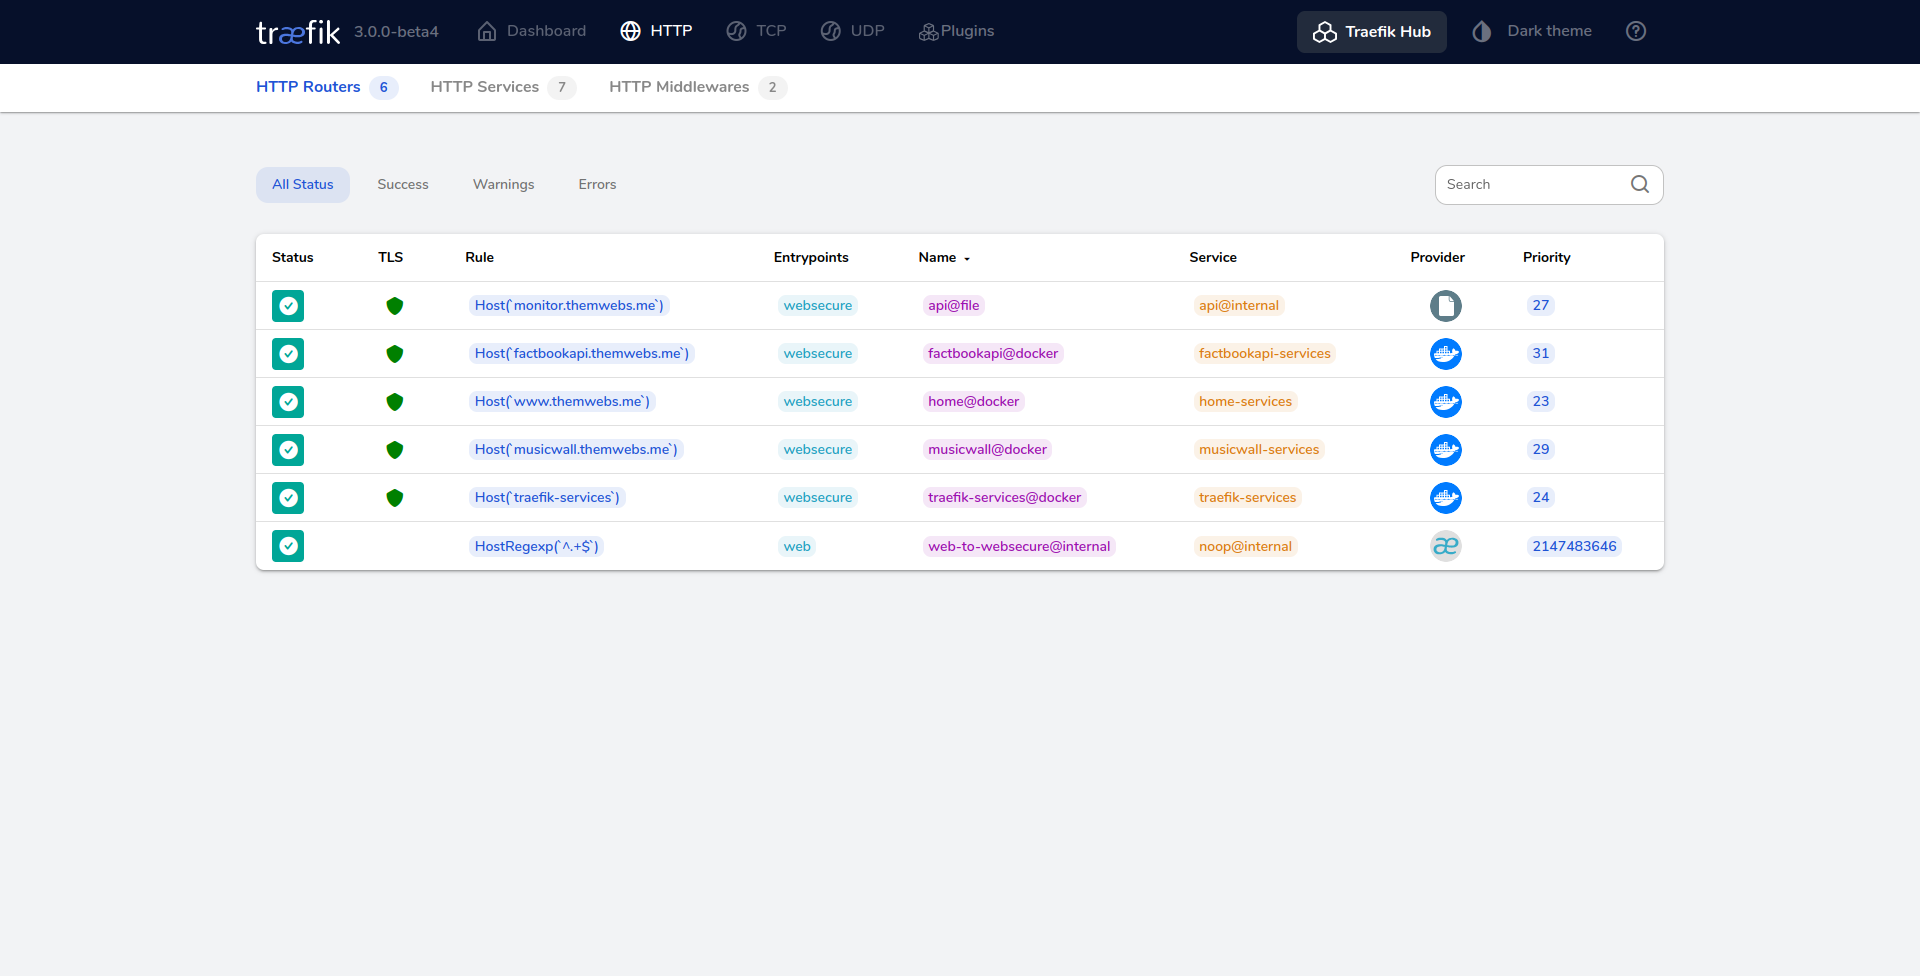Go to the TCP section

tap(757, 31)
